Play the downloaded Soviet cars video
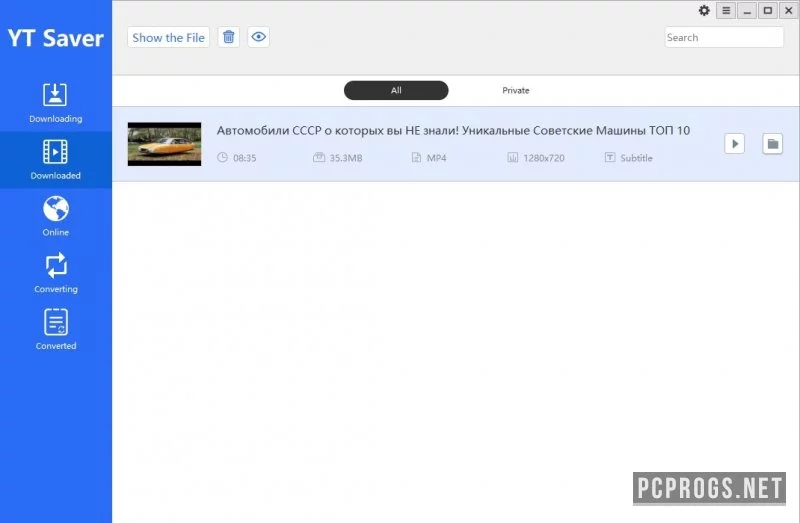The image size is (800, 523). [x=735, y=144]
